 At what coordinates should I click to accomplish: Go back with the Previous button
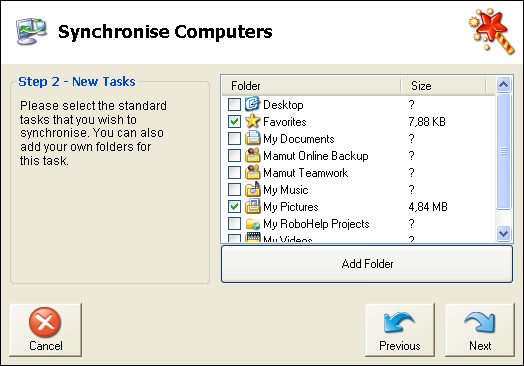point(400,330)
